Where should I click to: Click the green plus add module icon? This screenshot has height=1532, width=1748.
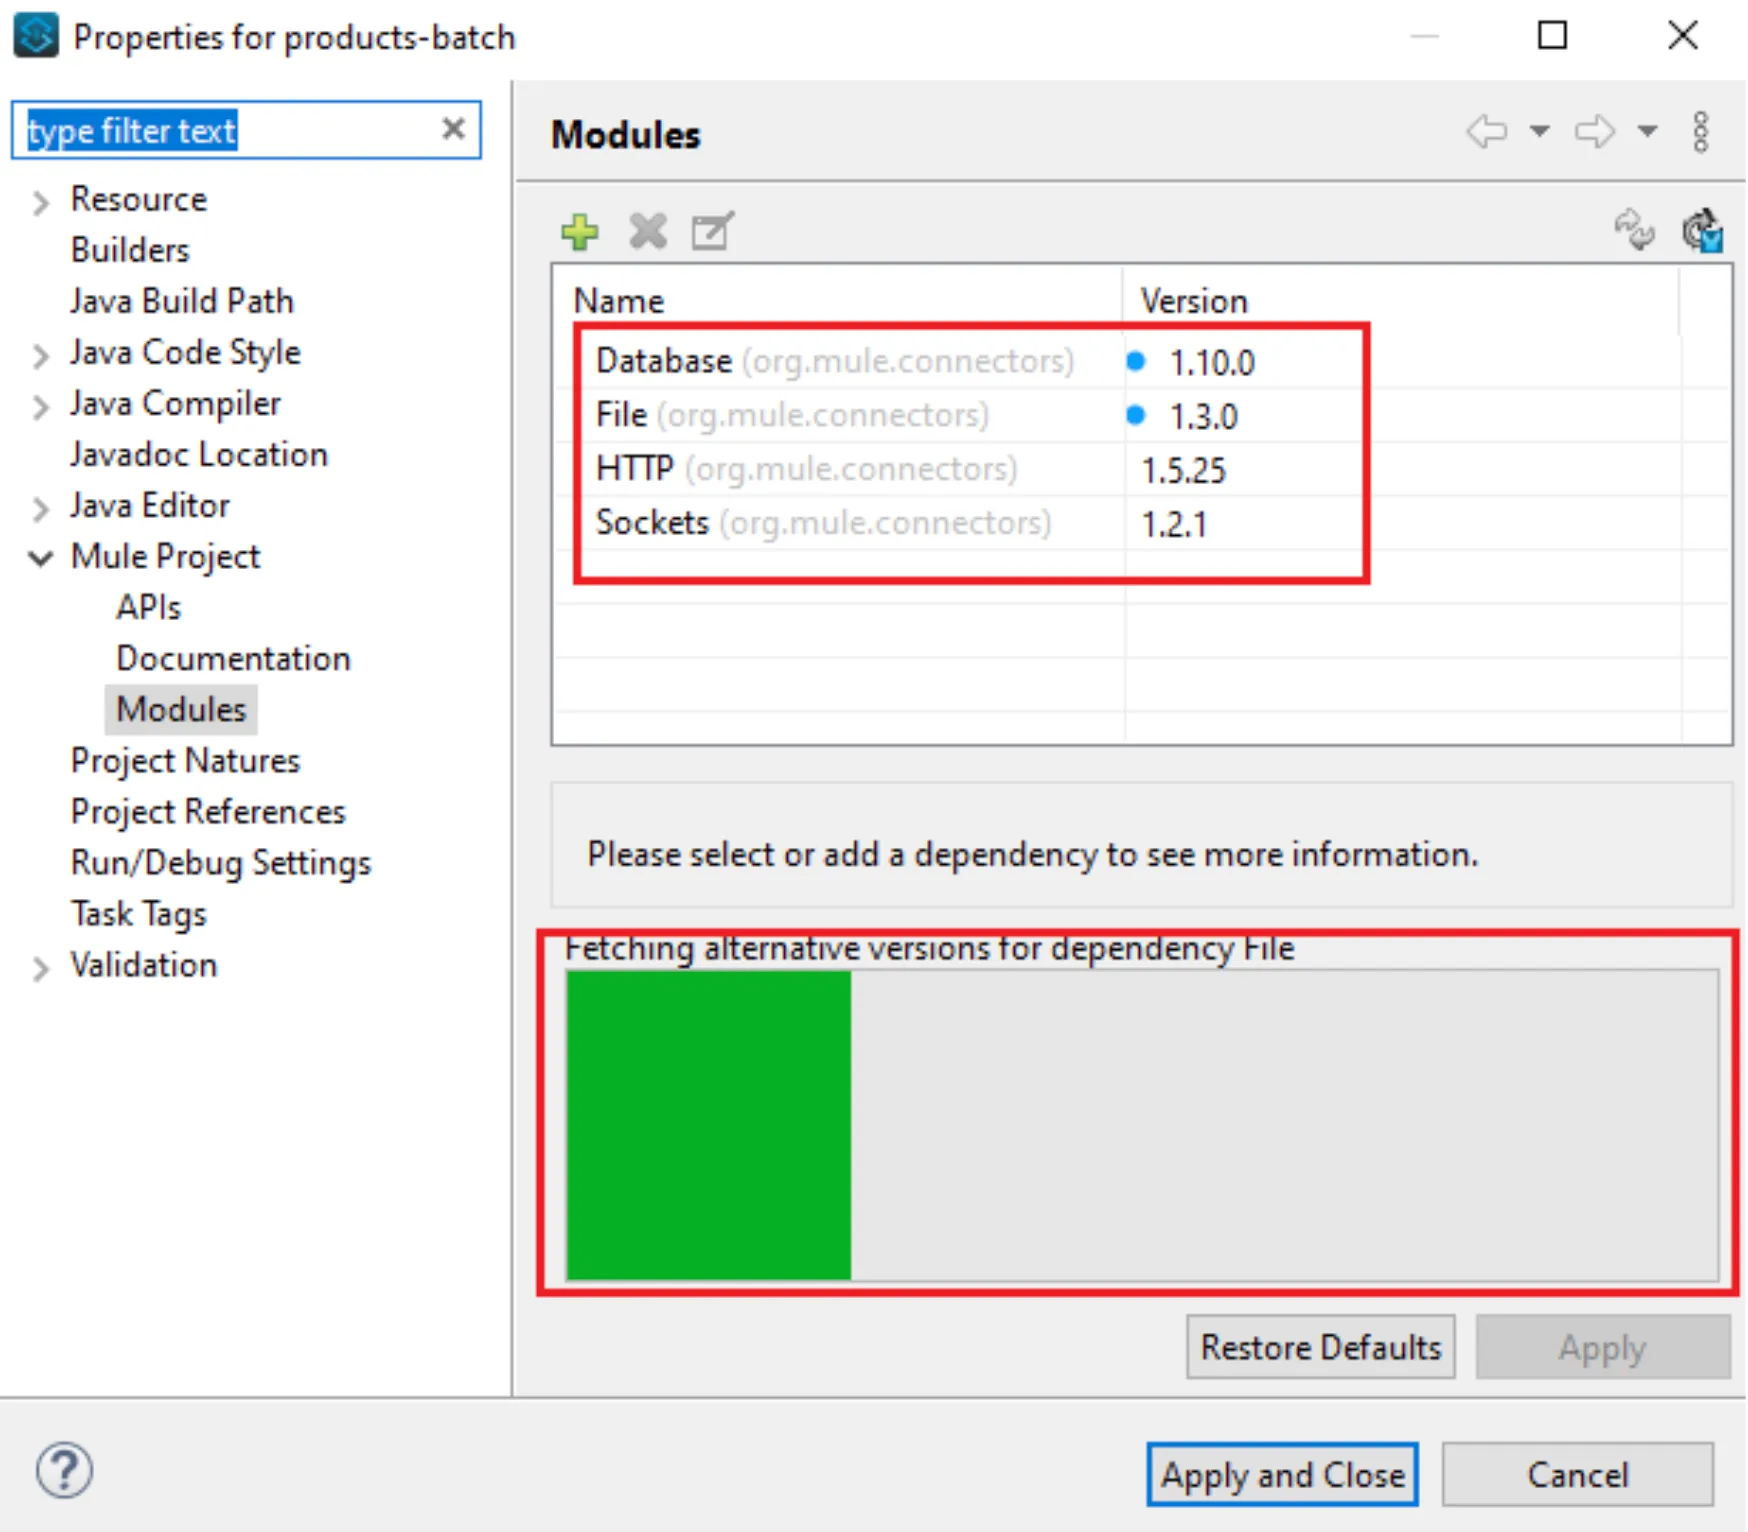(580, 231)
